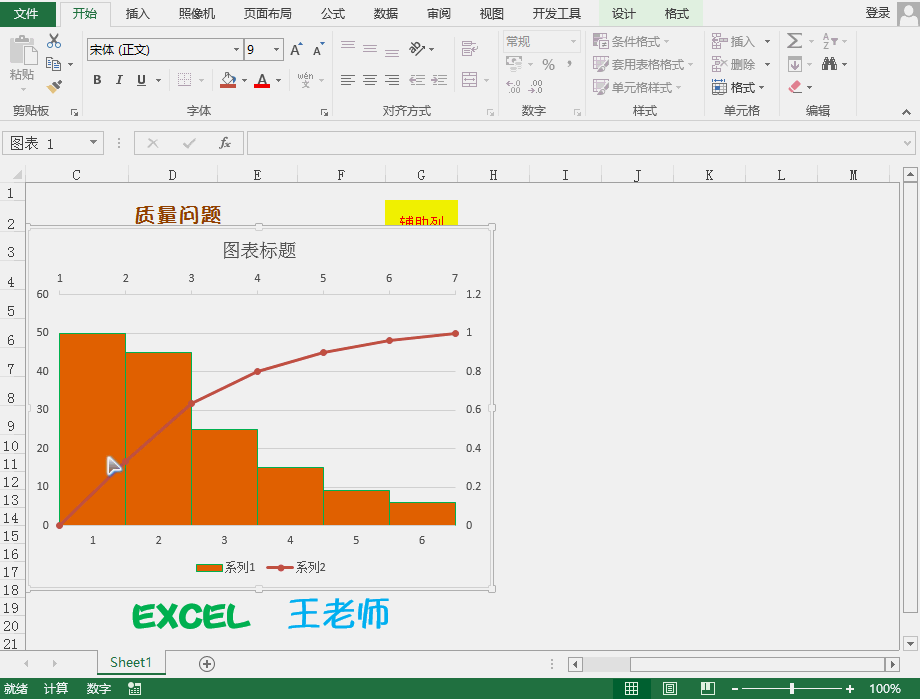Viewport: 920px width, 699px height.
Task: Click the Clear eraser icon
Action: (795, 87)
